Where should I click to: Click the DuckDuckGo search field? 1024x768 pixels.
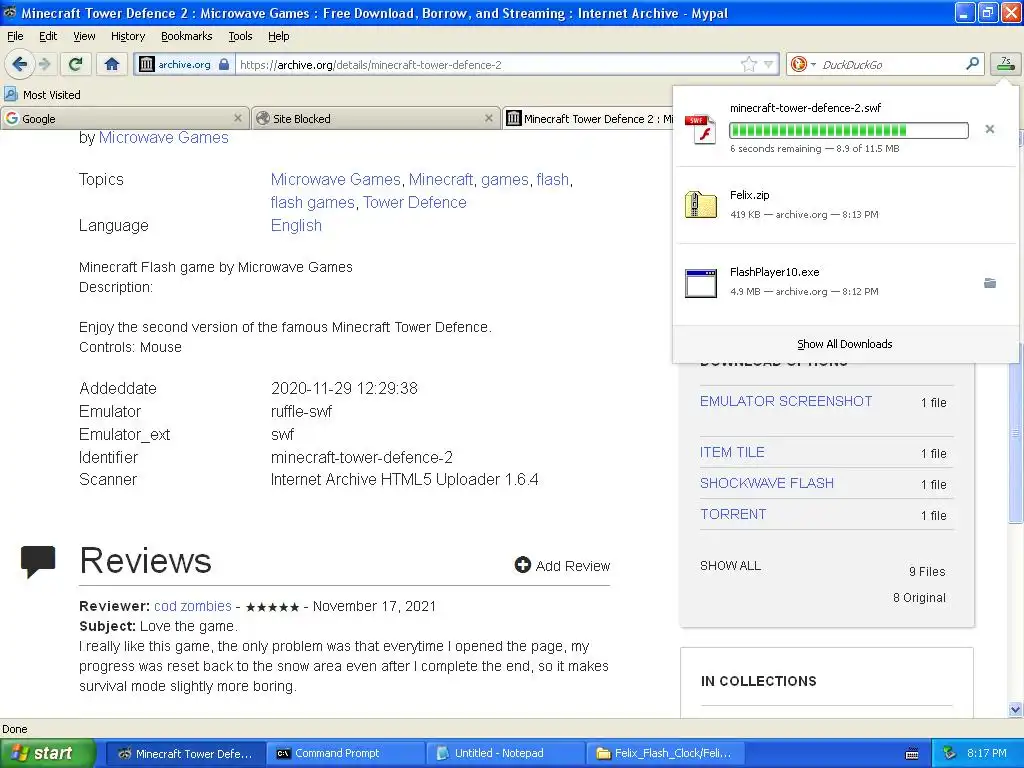coord(890,64)
